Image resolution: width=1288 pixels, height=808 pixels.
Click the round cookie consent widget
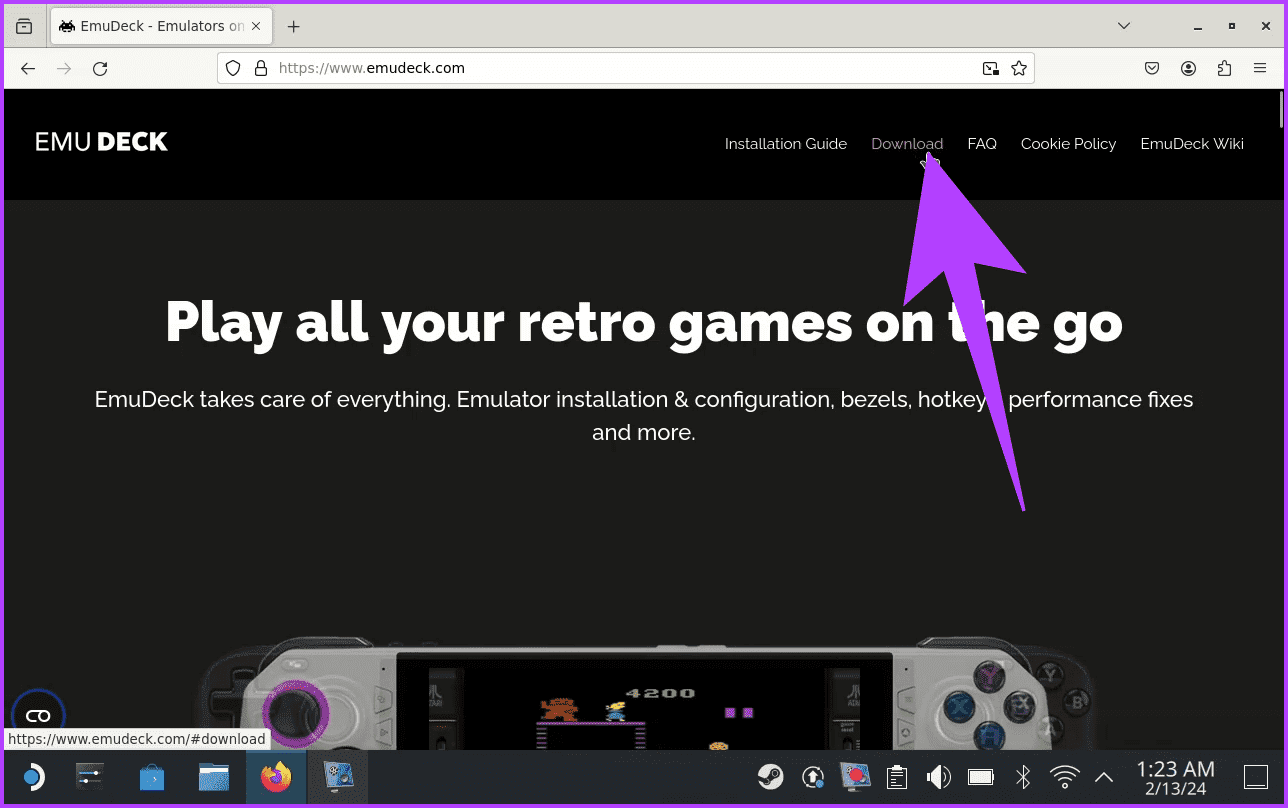pos(38,716)
